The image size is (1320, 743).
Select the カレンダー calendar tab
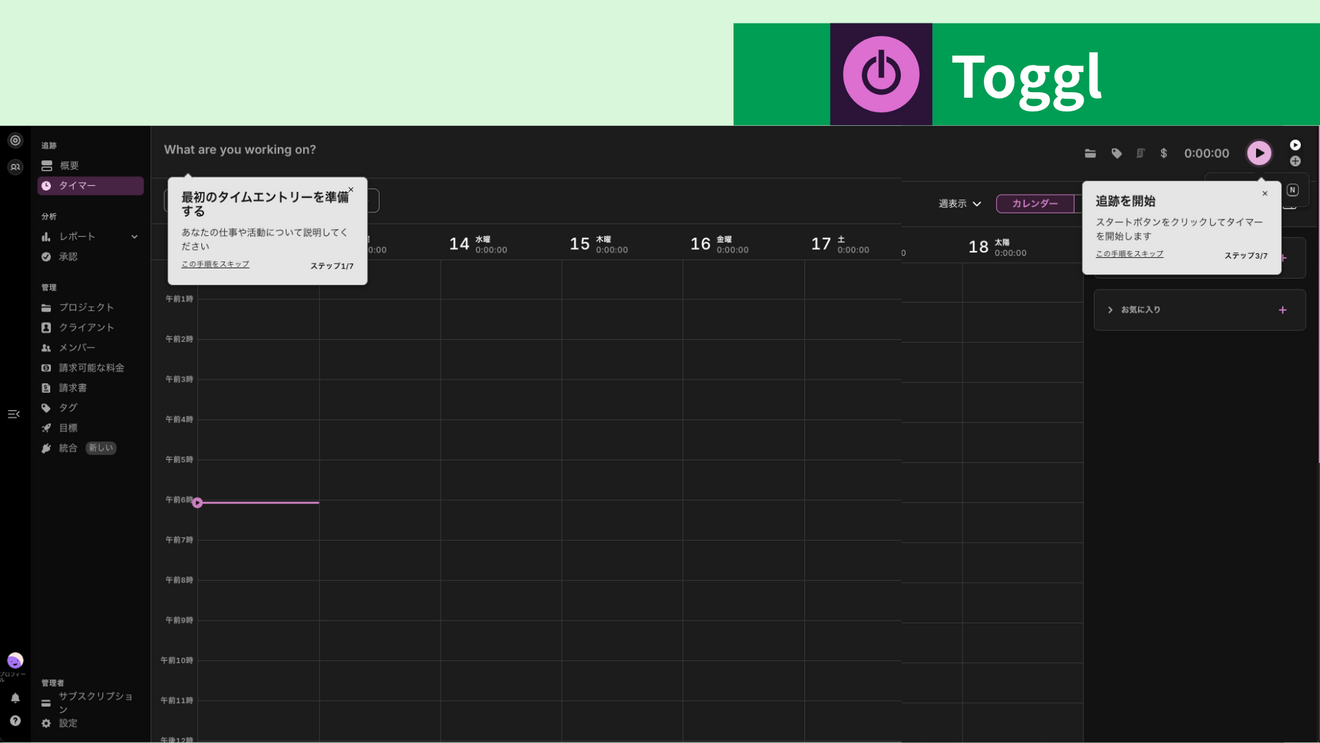(x=1035, y=204)
